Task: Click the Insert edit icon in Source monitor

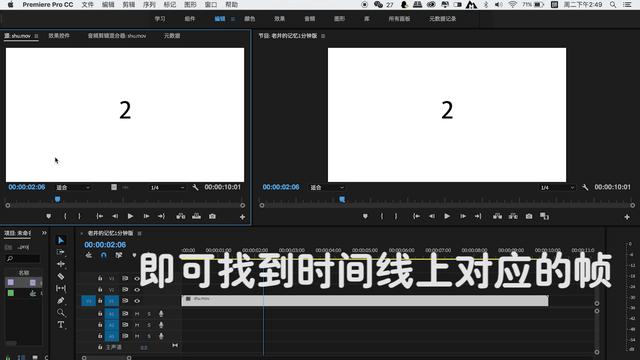Action: point(181,216)
